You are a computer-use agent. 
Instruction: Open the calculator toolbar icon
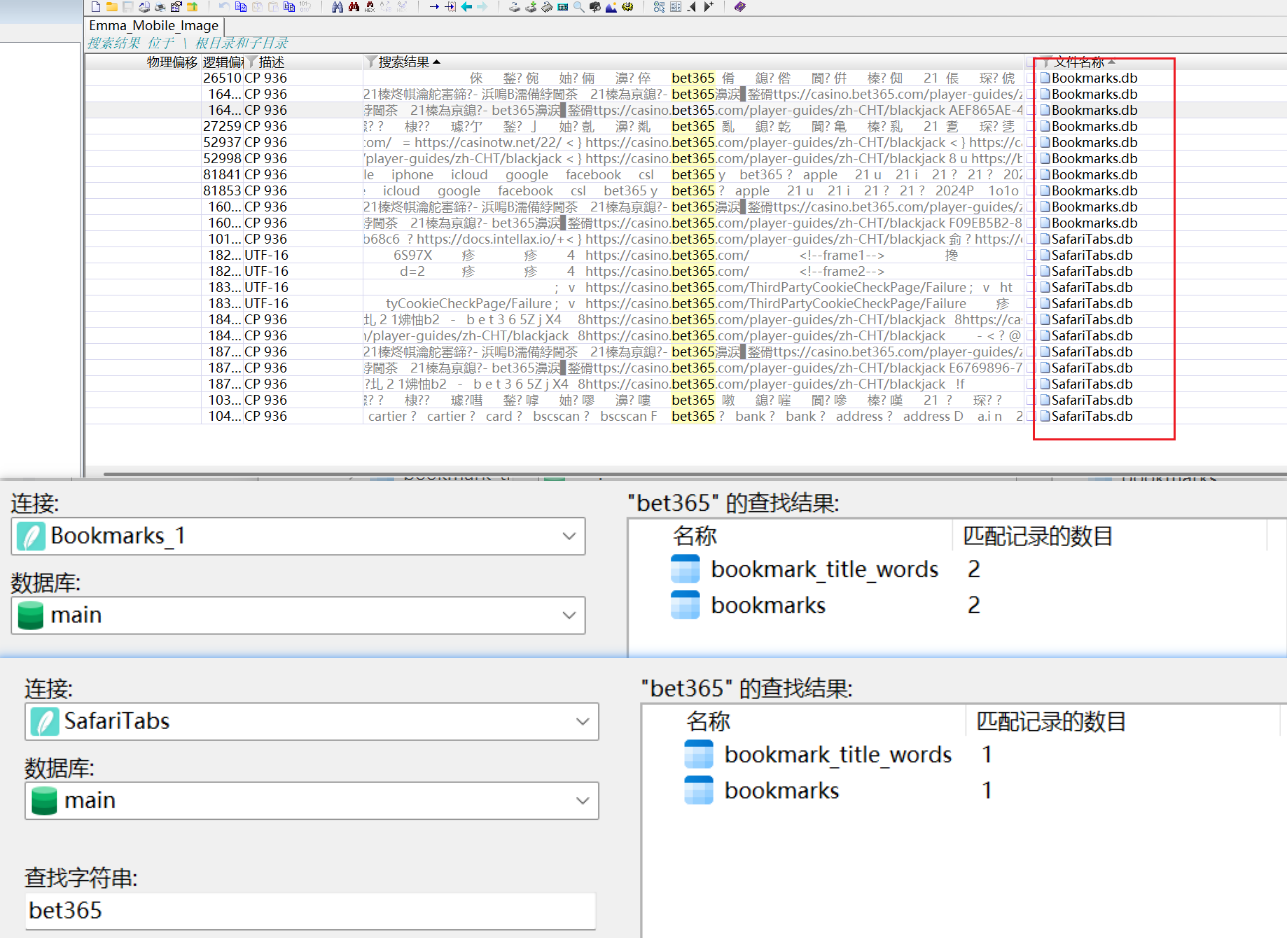click(x=563, y=8)
